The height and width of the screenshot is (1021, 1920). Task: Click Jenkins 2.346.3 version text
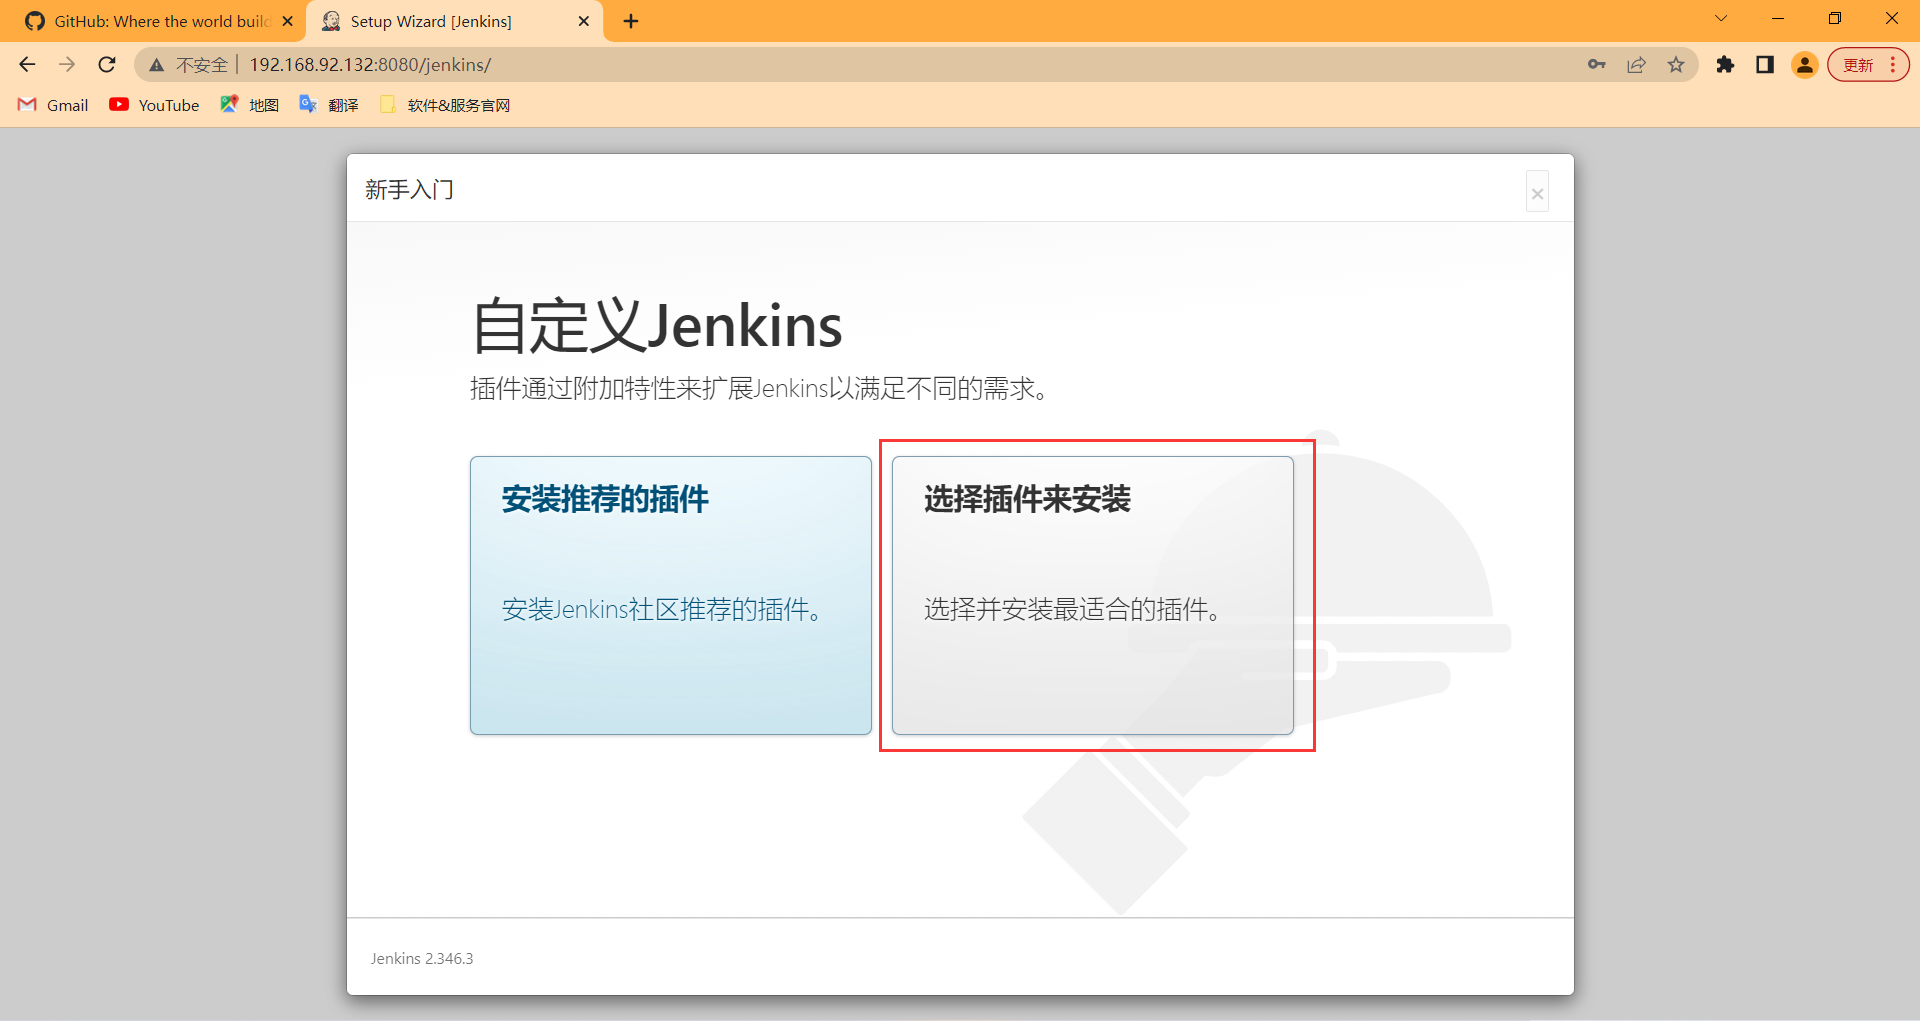pyautogui.click(x=422, y=958)
